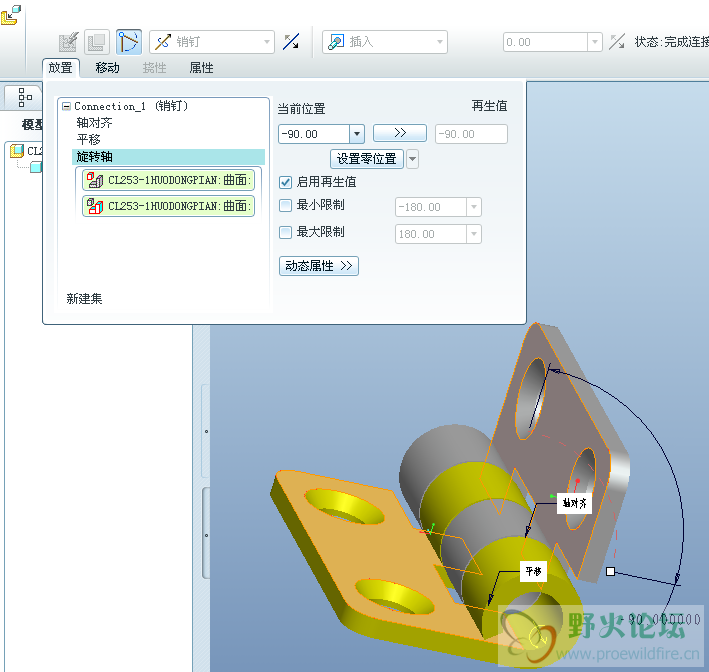This screenshot has width=709, height=672.
Task: Switch to the 移动 tab
Action: coord(108,68)
